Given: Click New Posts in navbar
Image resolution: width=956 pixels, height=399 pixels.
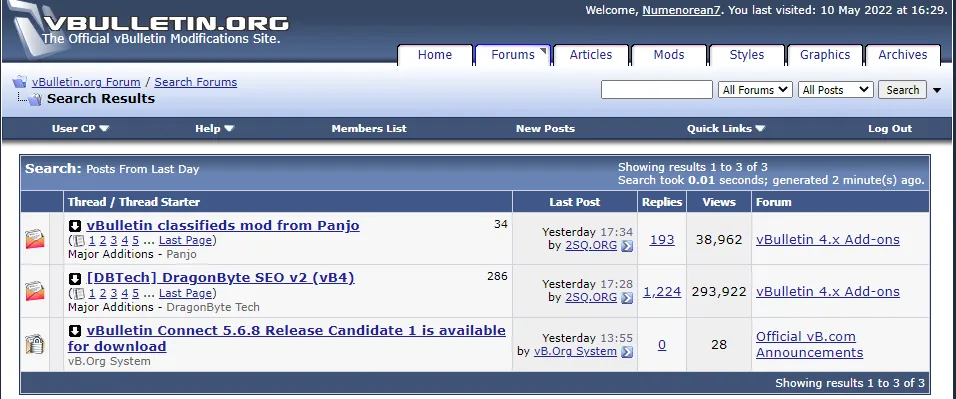Looking at the screenshot, I should coord(545,128).
